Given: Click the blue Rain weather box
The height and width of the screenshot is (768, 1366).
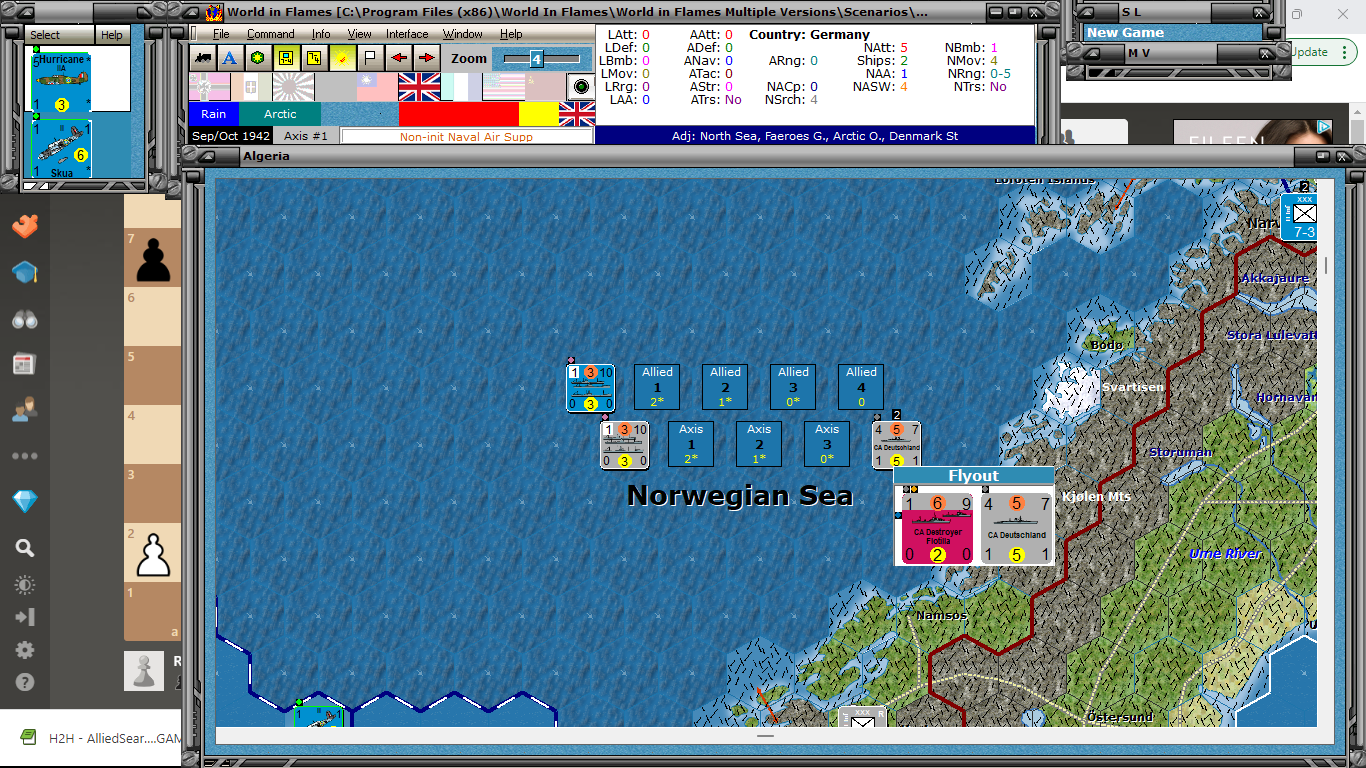Looking at the screenshot, I should 213,114.
